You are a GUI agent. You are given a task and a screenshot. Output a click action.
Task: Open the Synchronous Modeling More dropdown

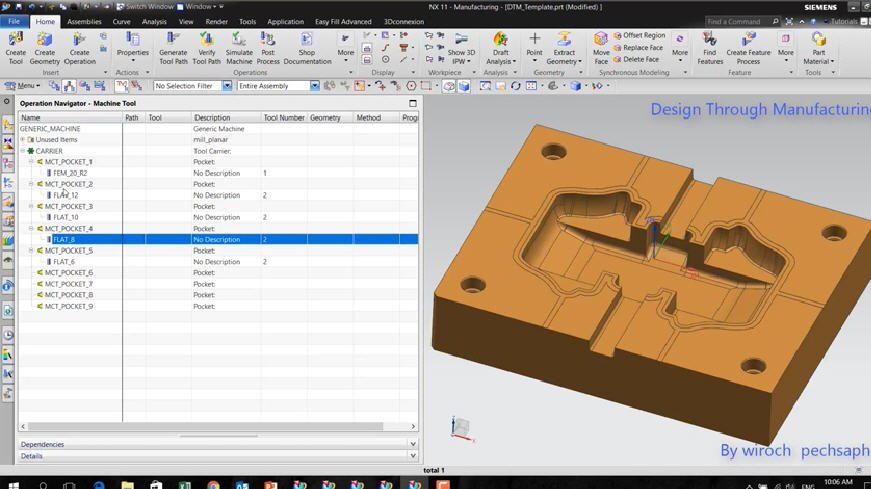(x=680, y=47)
